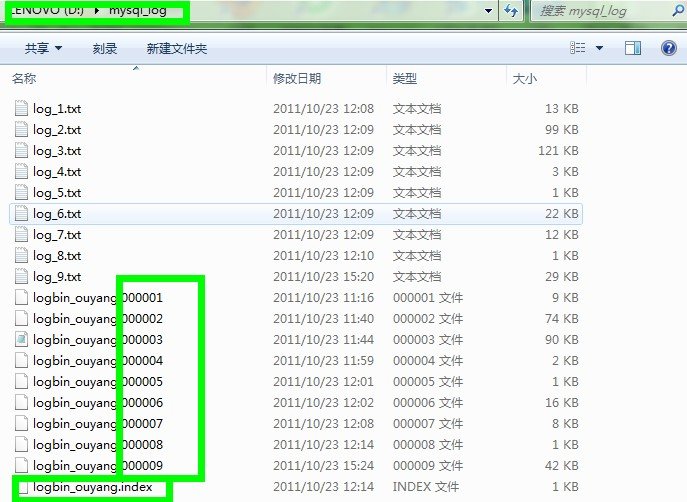This screenshot has width=687, height=502.
Task: Click the LENOVO (D:) breadcrumb segment
Action: point(47,11)
